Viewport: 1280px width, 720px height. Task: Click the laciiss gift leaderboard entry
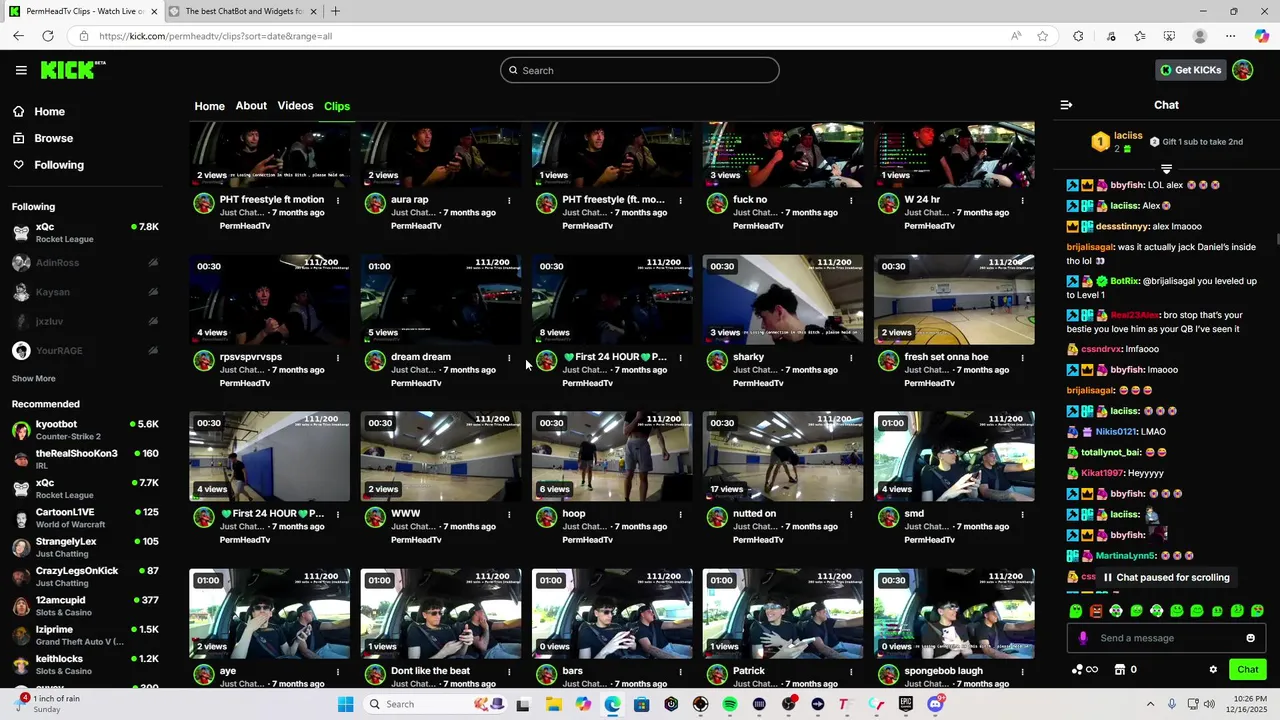click(1120, 142)
